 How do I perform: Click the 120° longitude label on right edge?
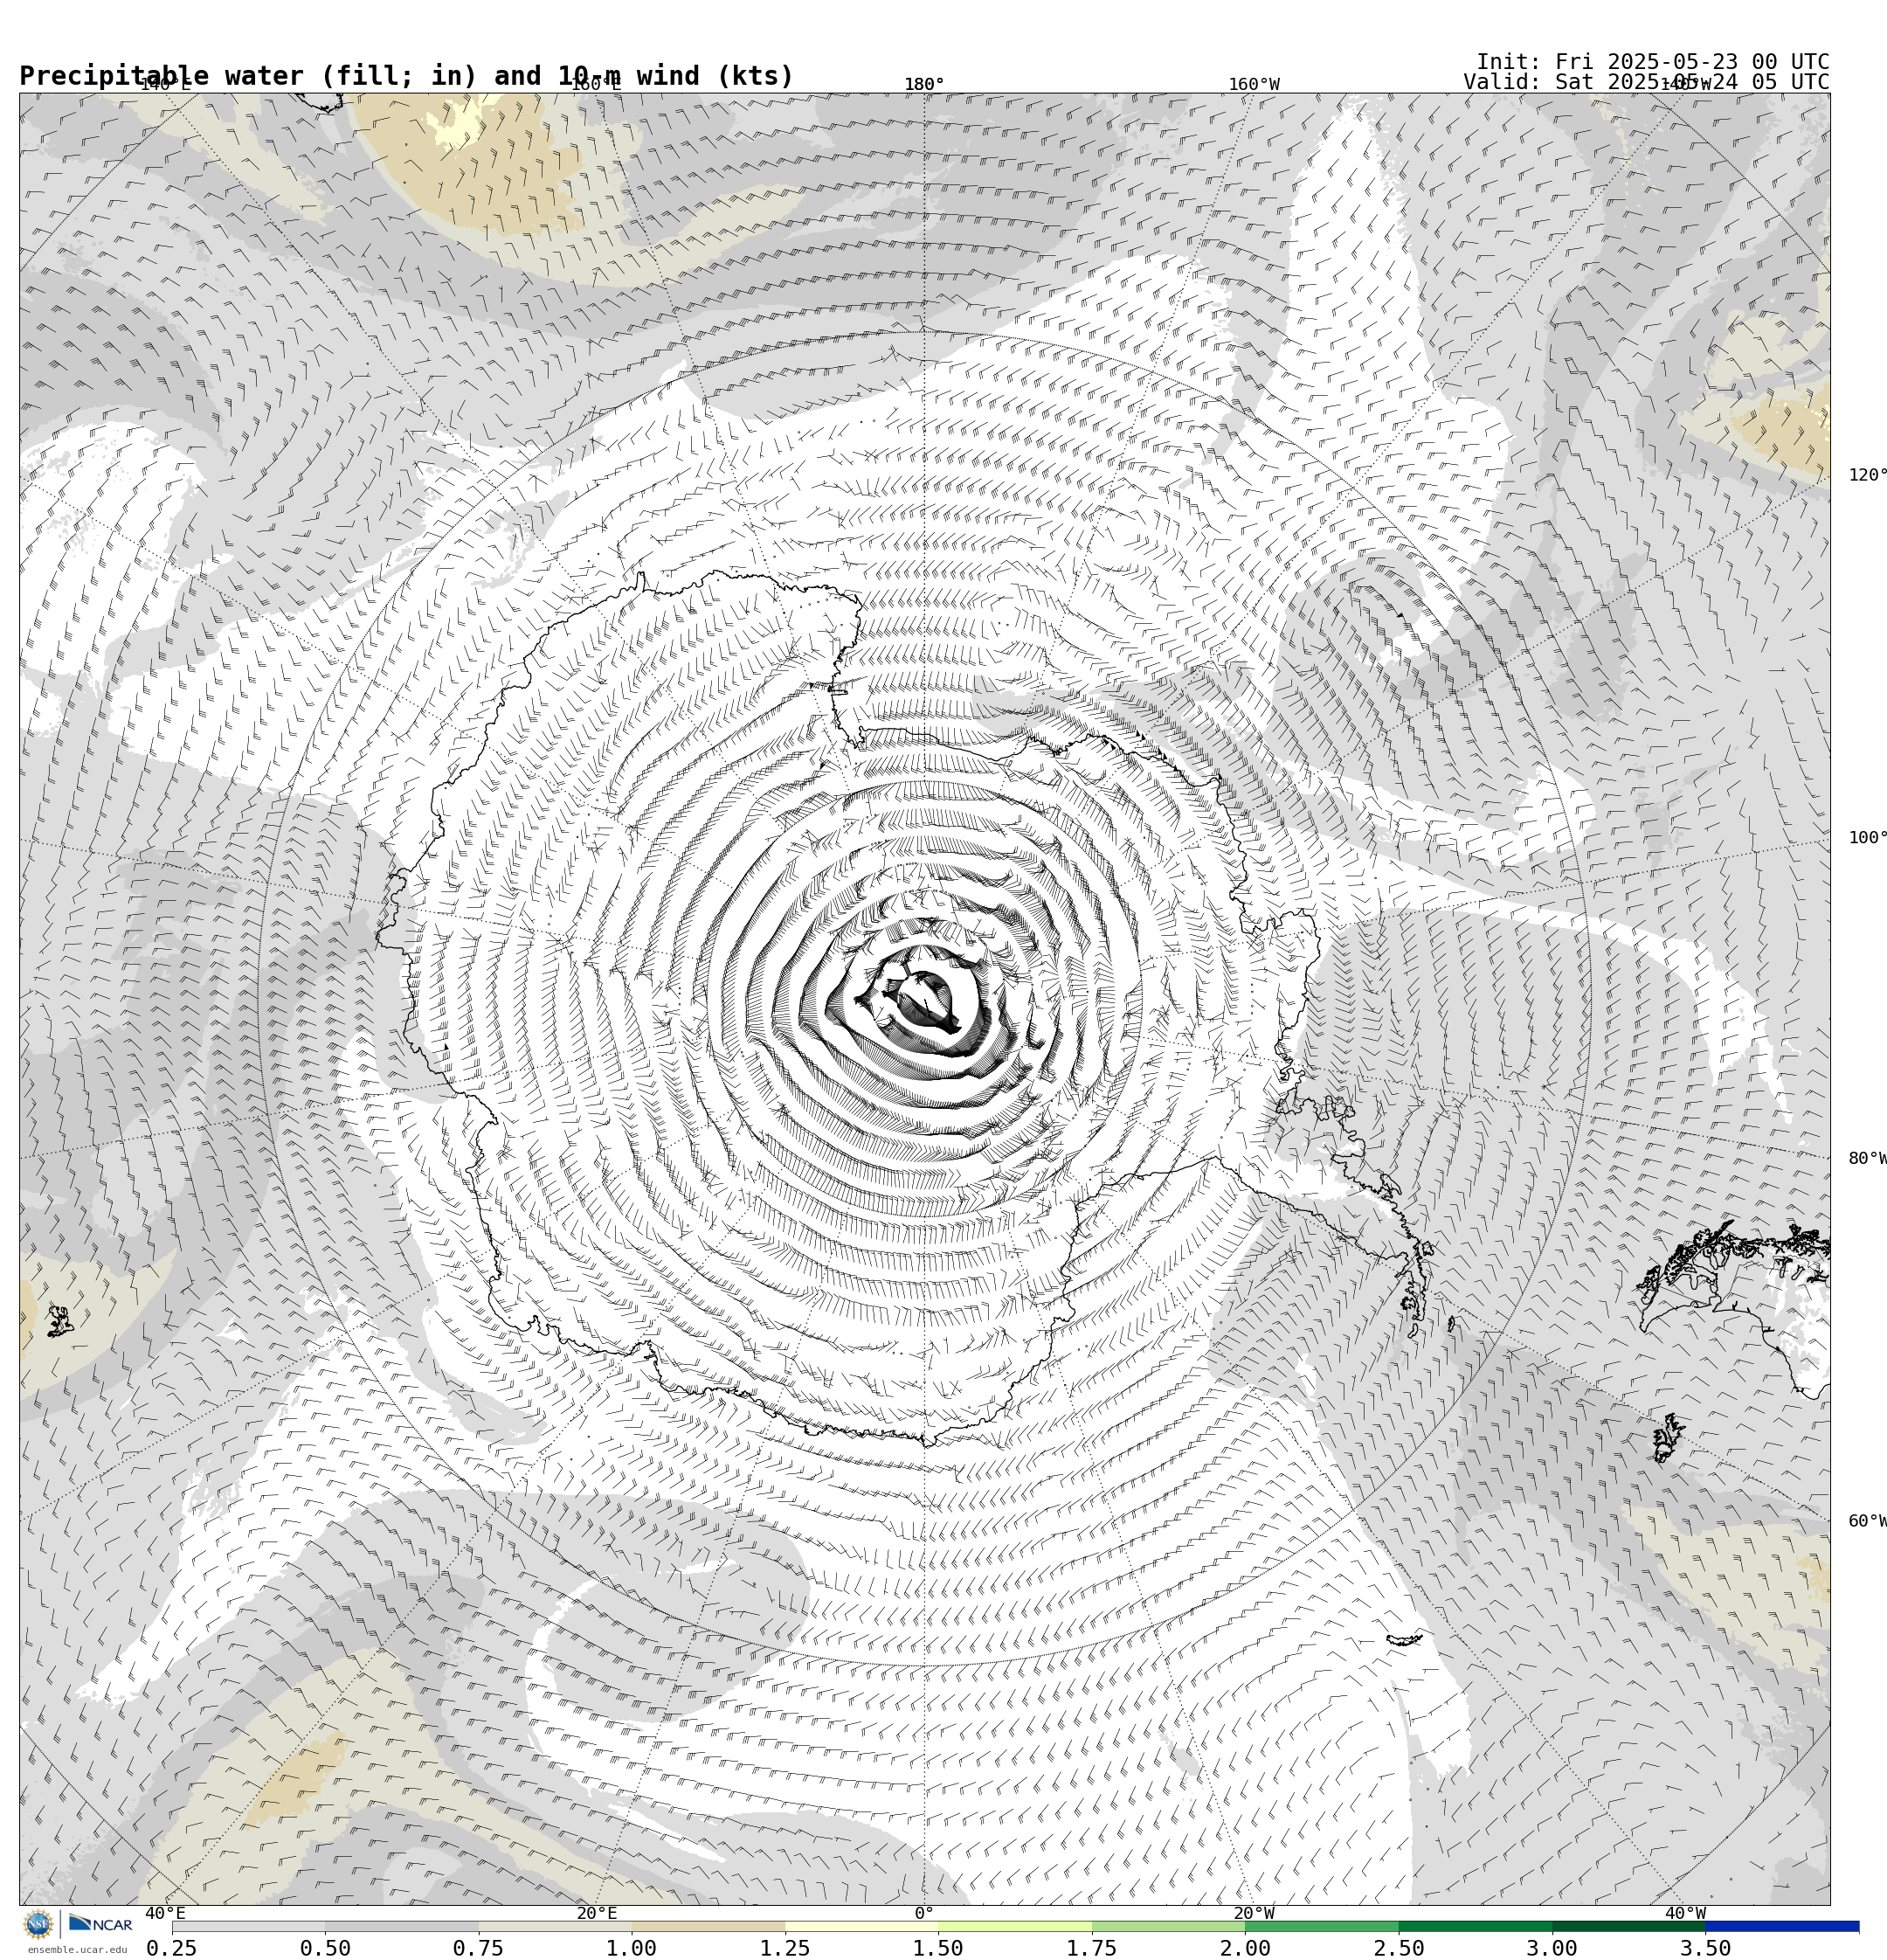(1867, 475)
